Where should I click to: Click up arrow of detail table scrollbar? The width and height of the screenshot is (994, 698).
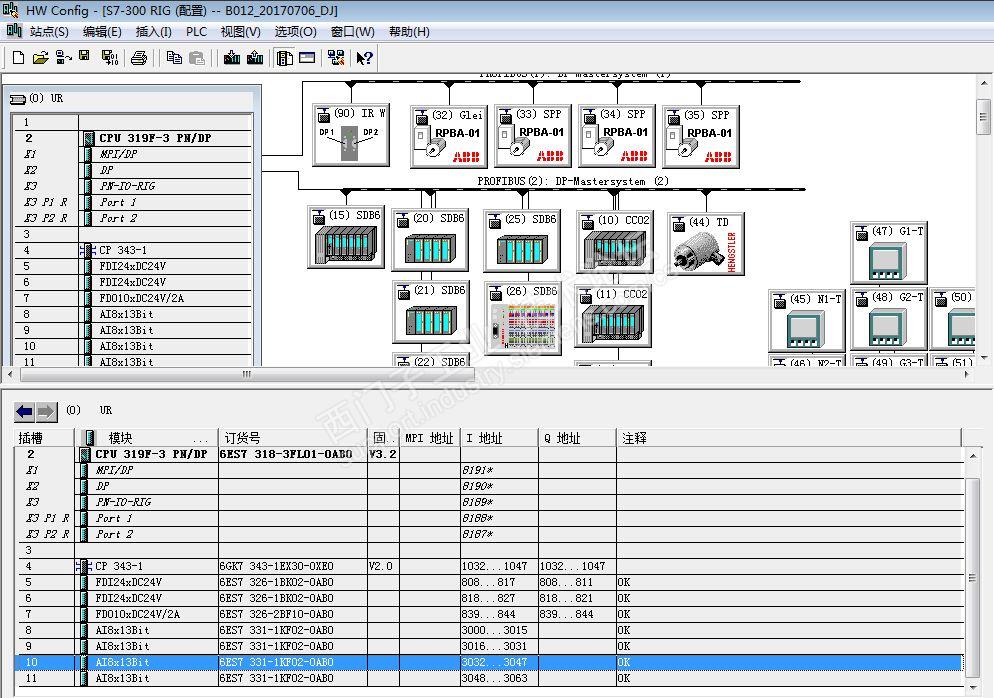click(x=972, y=455)
